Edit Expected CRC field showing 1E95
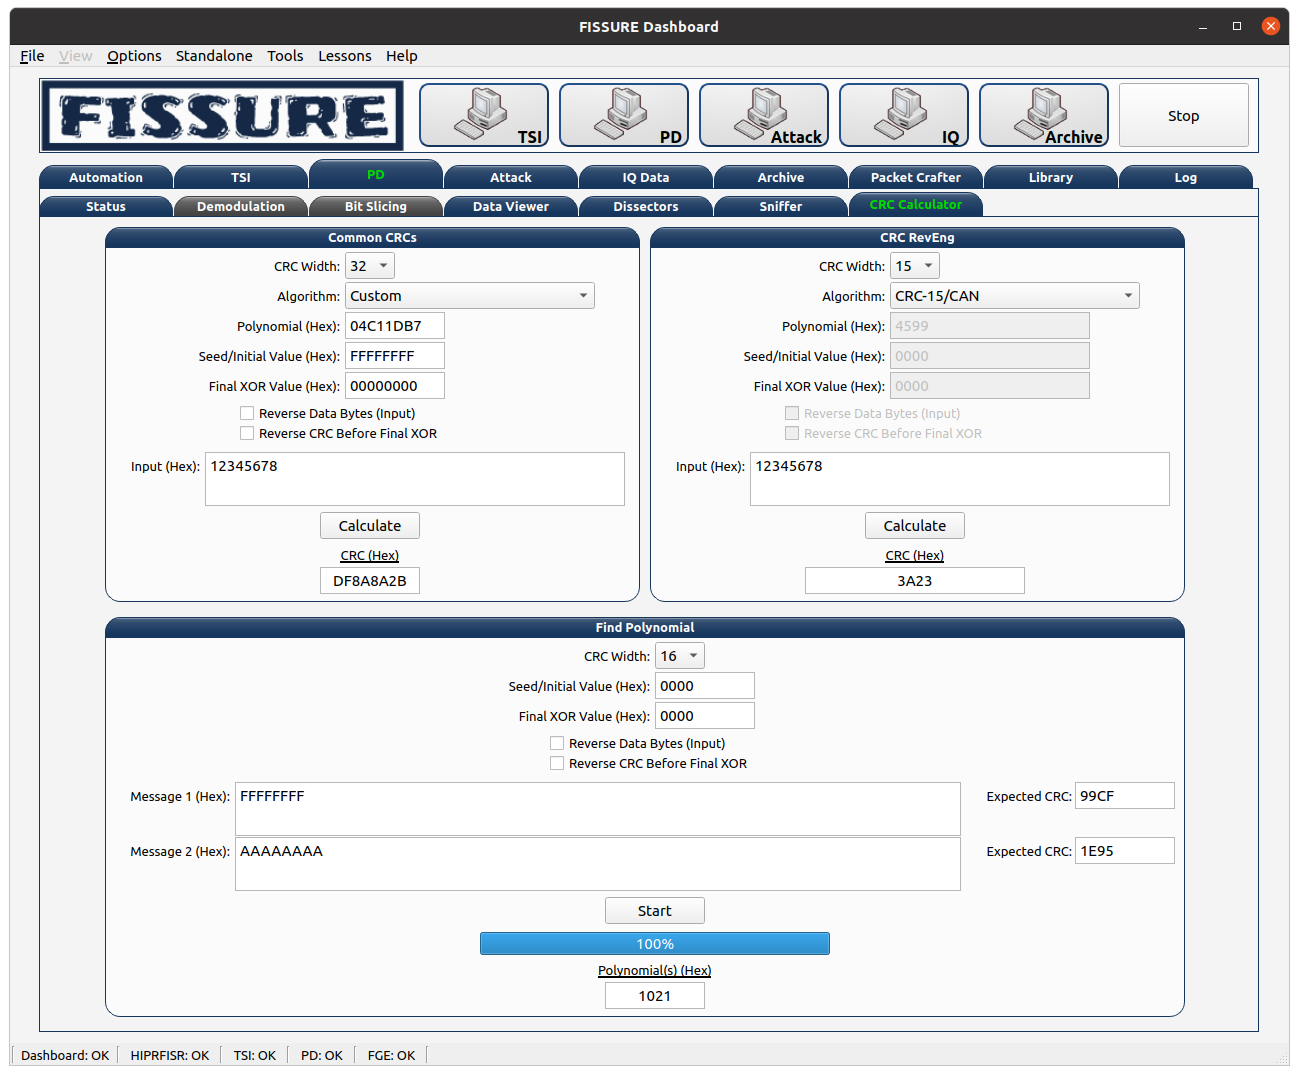1299x1075 pixels. (x=1125, y=851)
